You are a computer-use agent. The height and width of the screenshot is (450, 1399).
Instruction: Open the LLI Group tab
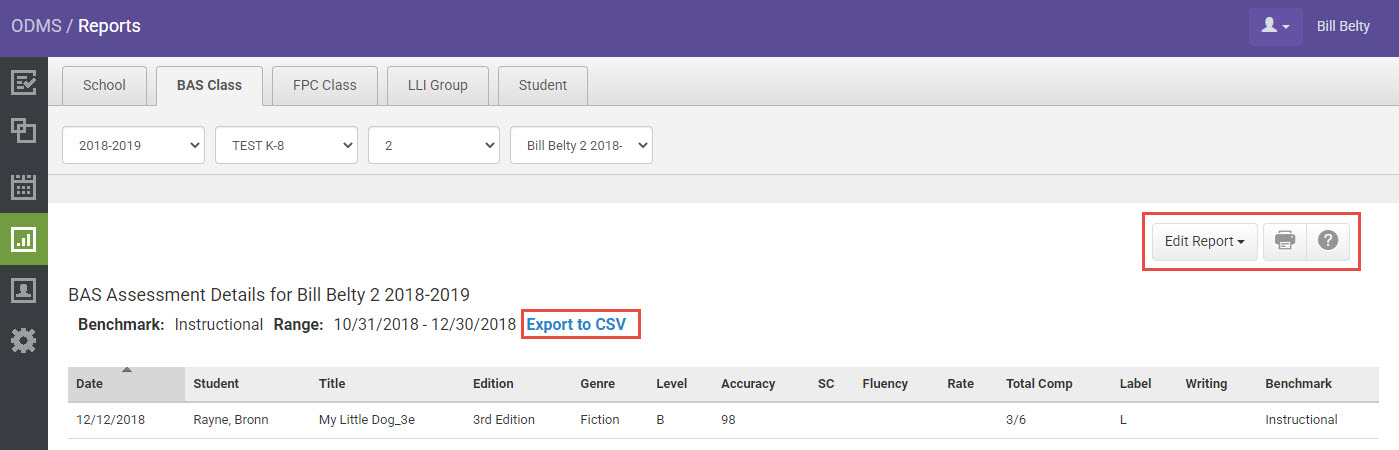437,85
